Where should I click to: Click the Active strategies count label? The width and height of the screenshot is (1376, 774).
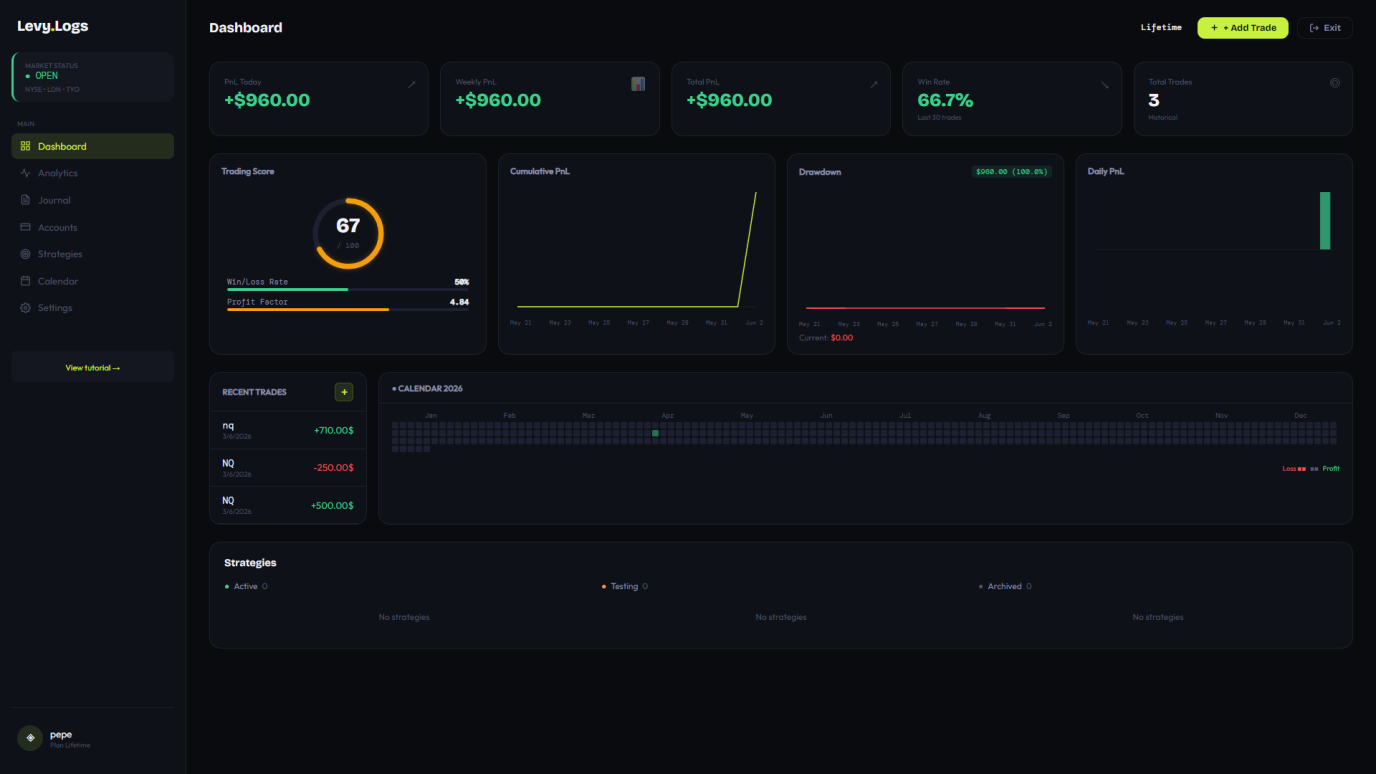click(x=246, y=586)
